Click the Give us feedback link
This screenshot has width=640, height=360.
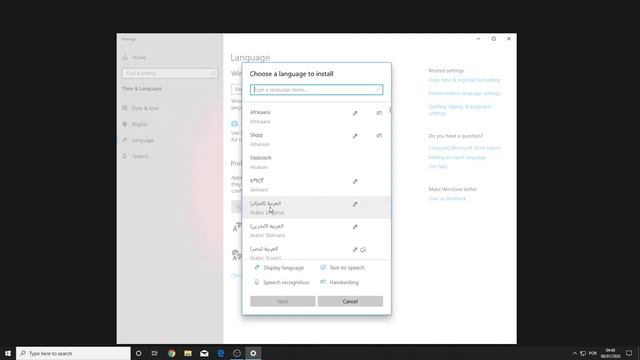pyautogui.click(x=447, y=198)
